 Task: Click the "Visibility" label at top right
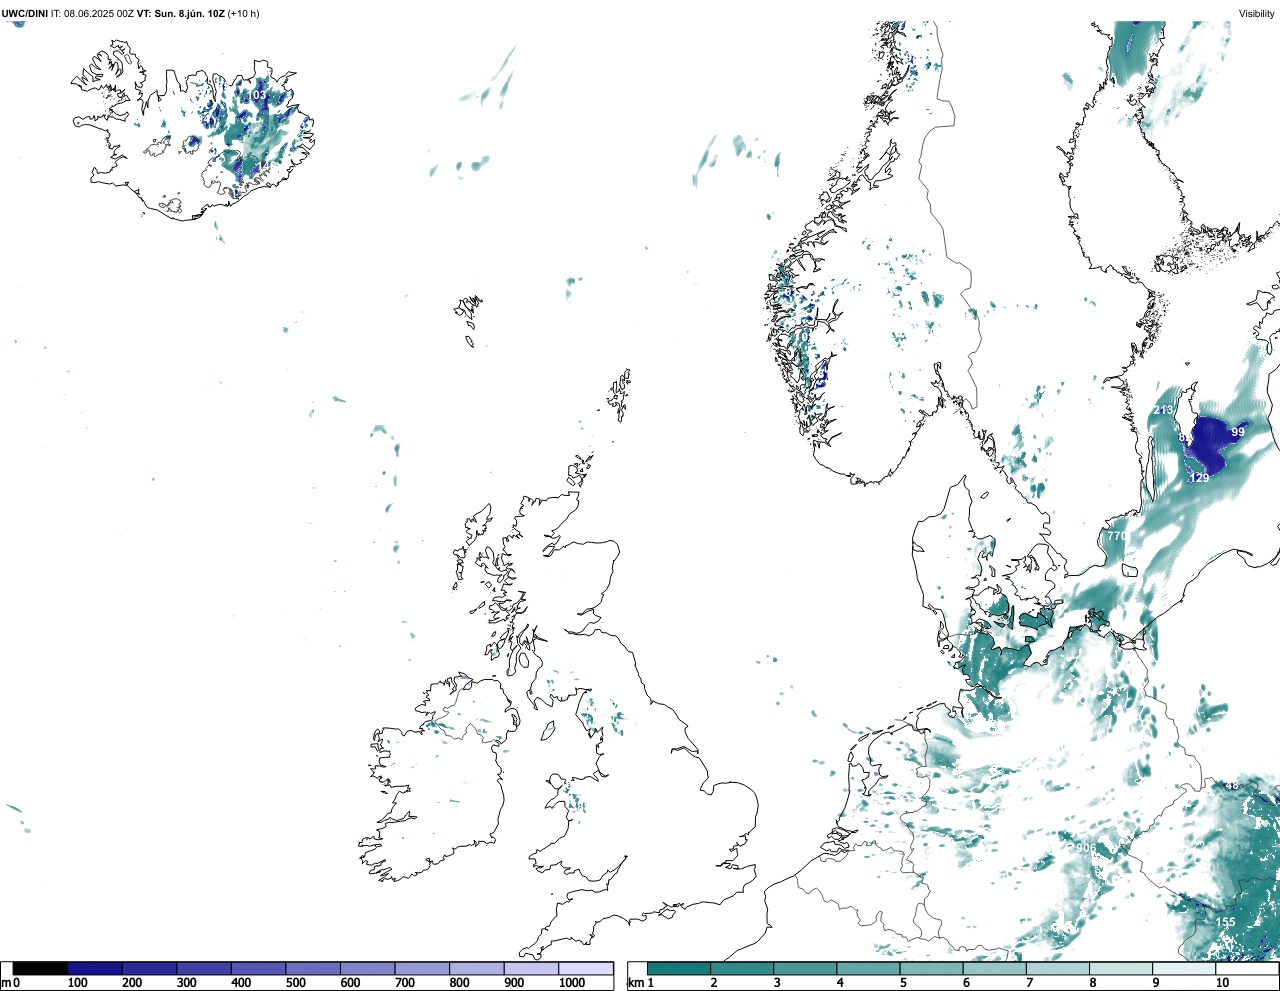[1257, 14]
